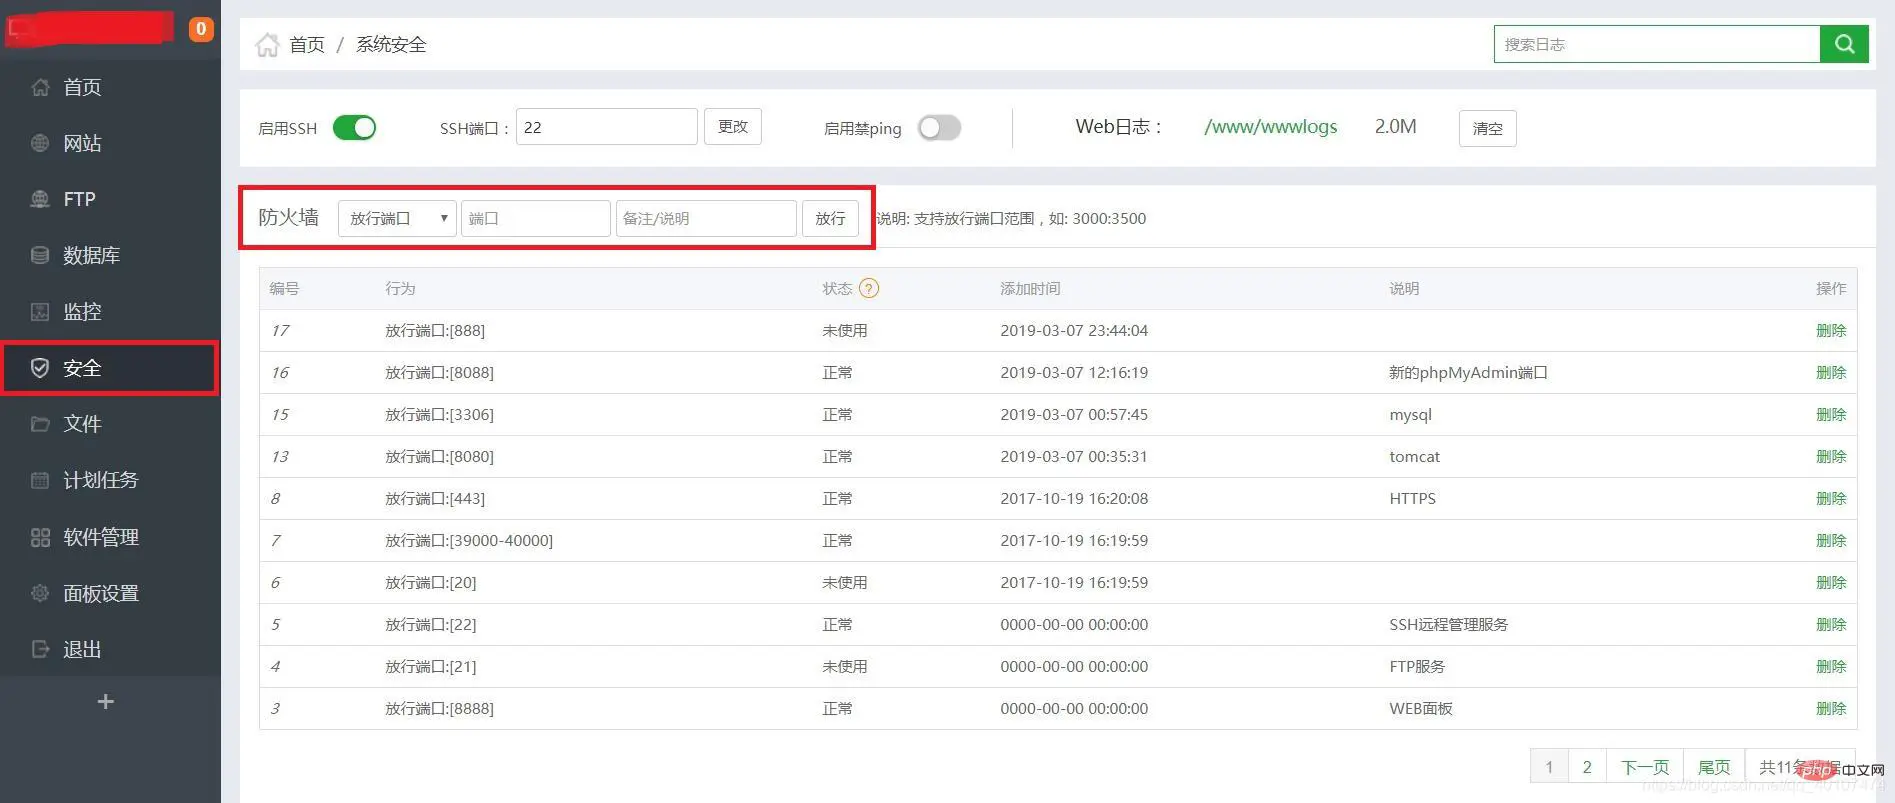Delete the SSH port 22 rule

pyautogui.click(x=1831, y=624)
